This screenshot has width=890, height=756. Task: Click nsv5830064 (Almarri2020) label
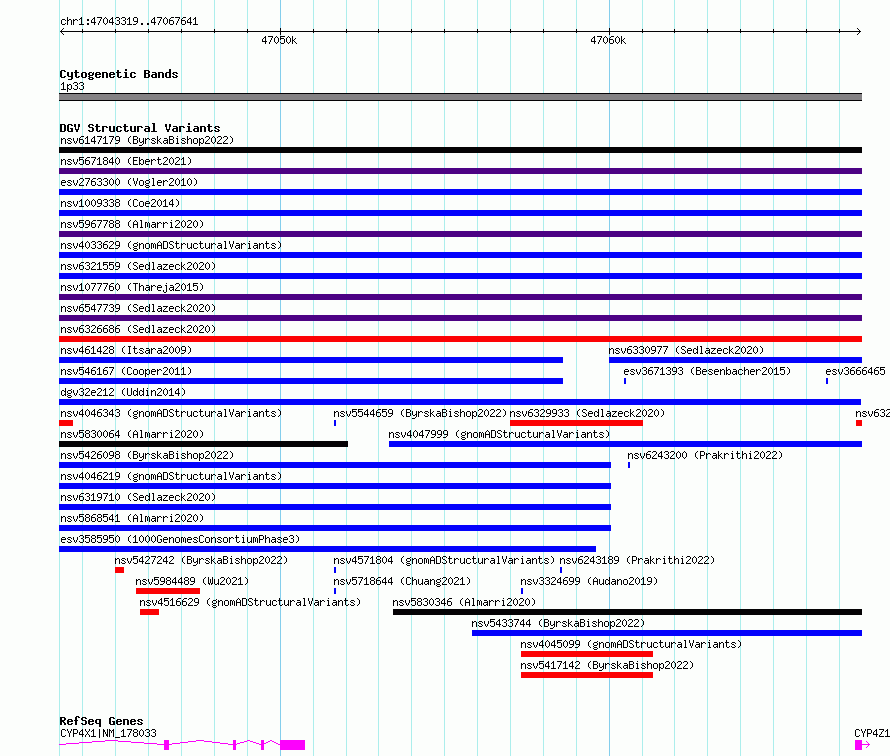[132, 434]
